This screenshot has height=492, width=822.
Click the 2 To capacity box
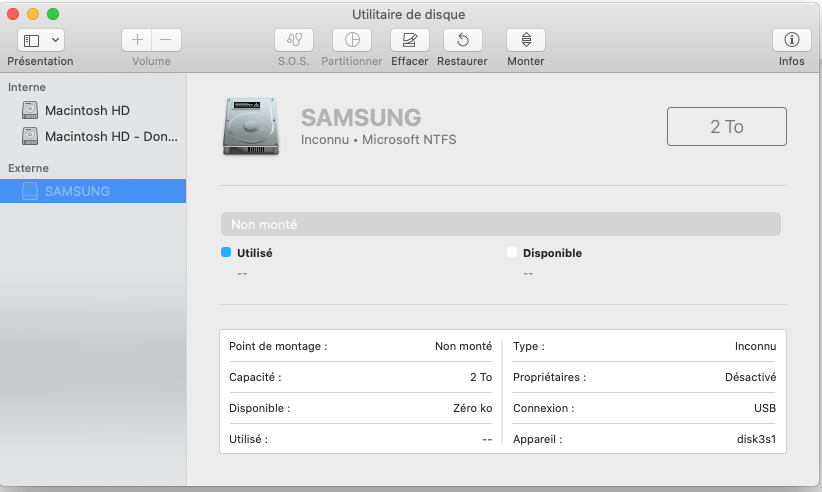click(x=726, y=127)
